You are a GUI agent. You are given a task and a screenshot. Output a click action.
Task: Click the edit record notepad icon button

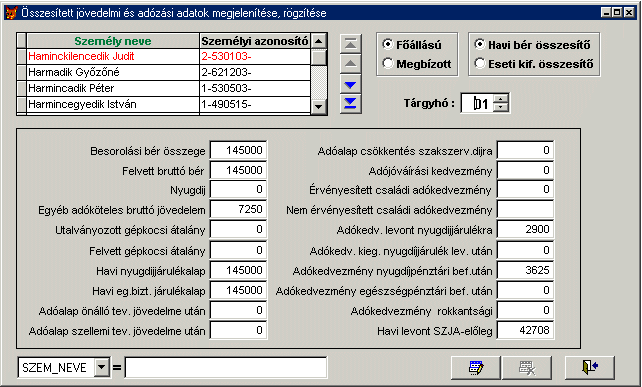[x=476, y=368]
